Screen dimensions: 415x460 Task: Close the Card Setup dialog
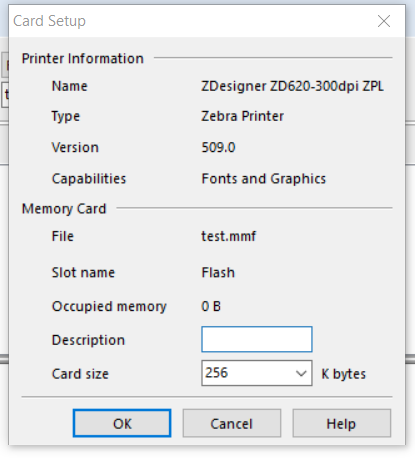coord(384,21)
